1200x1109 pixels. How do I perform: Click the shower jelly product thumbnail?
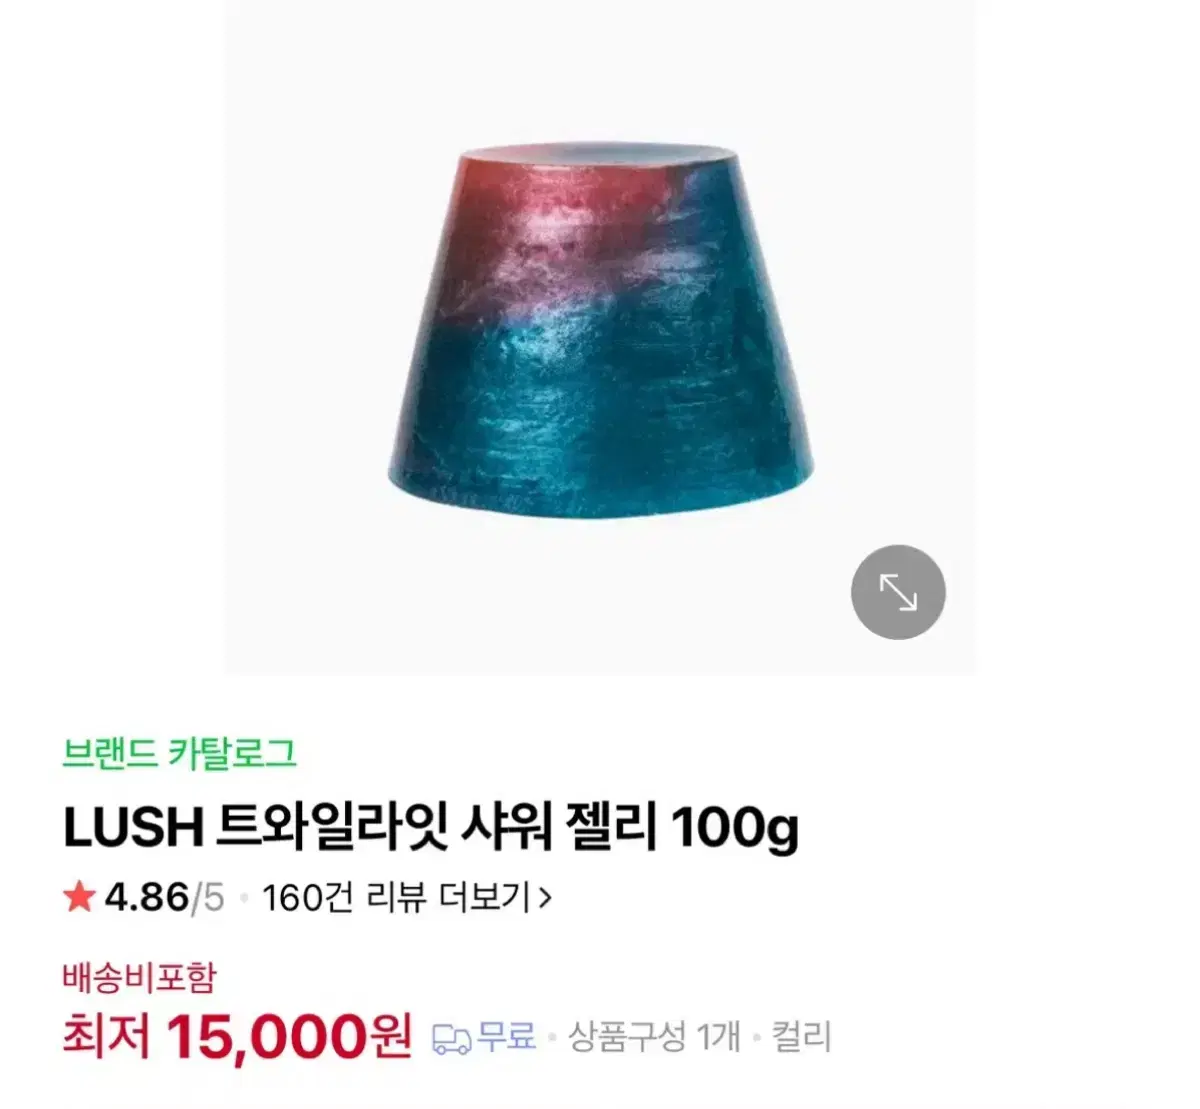pyautogui.click(x=600, y=337)
